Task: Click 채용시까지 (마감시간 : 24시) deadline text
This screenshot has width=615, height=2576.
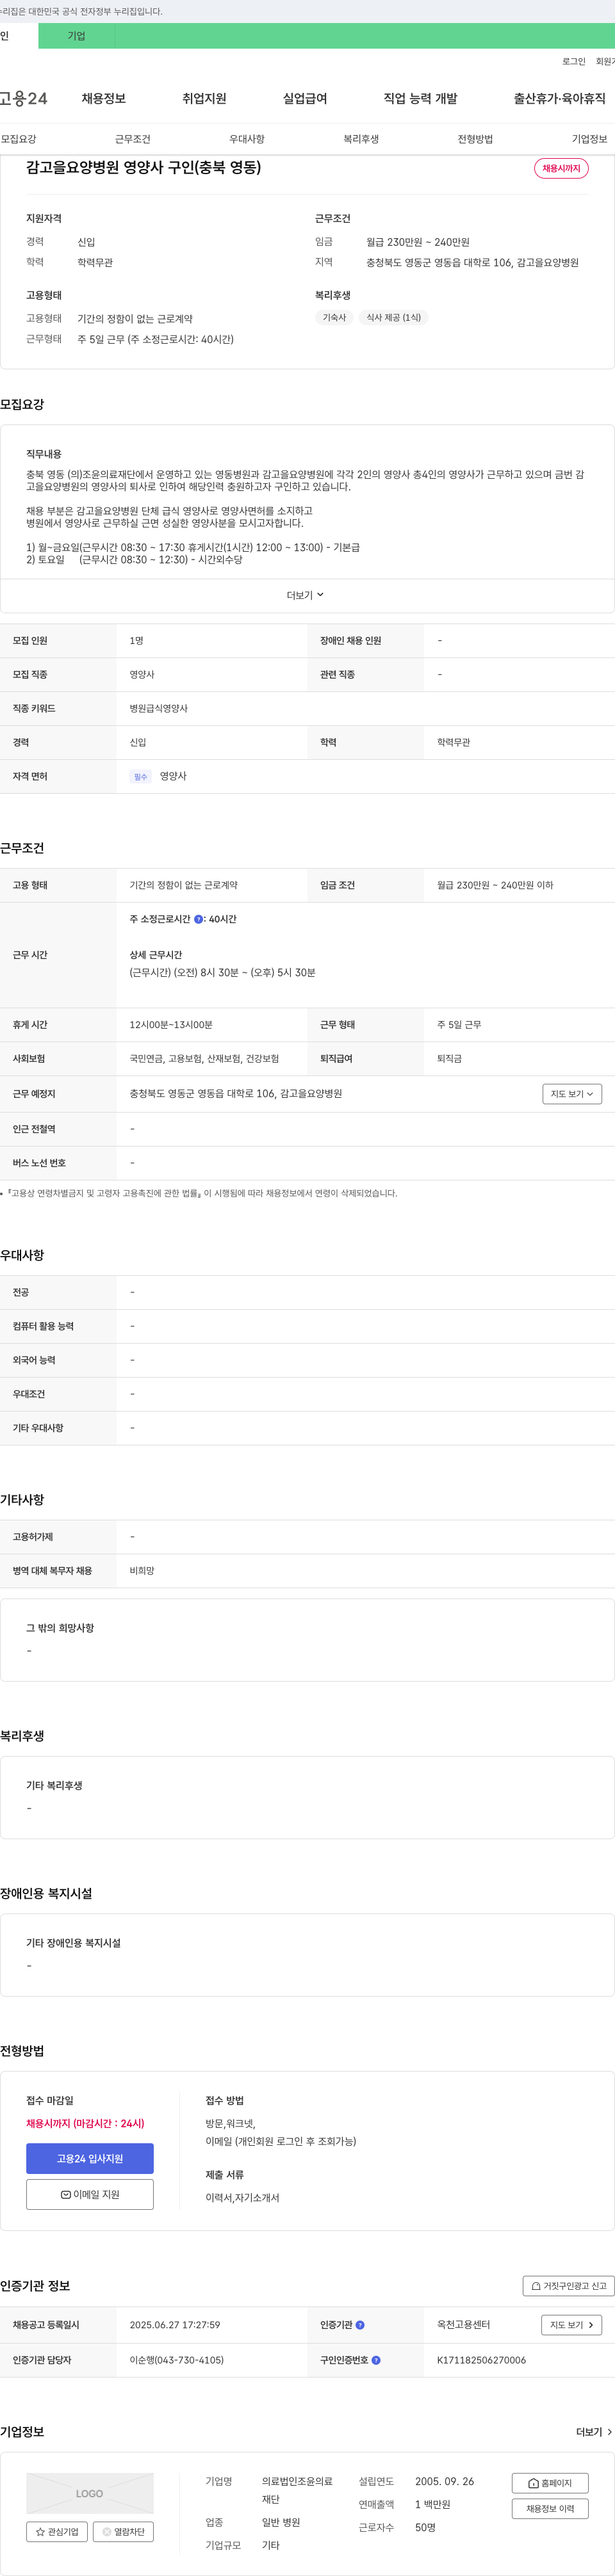Action: 85,2123
